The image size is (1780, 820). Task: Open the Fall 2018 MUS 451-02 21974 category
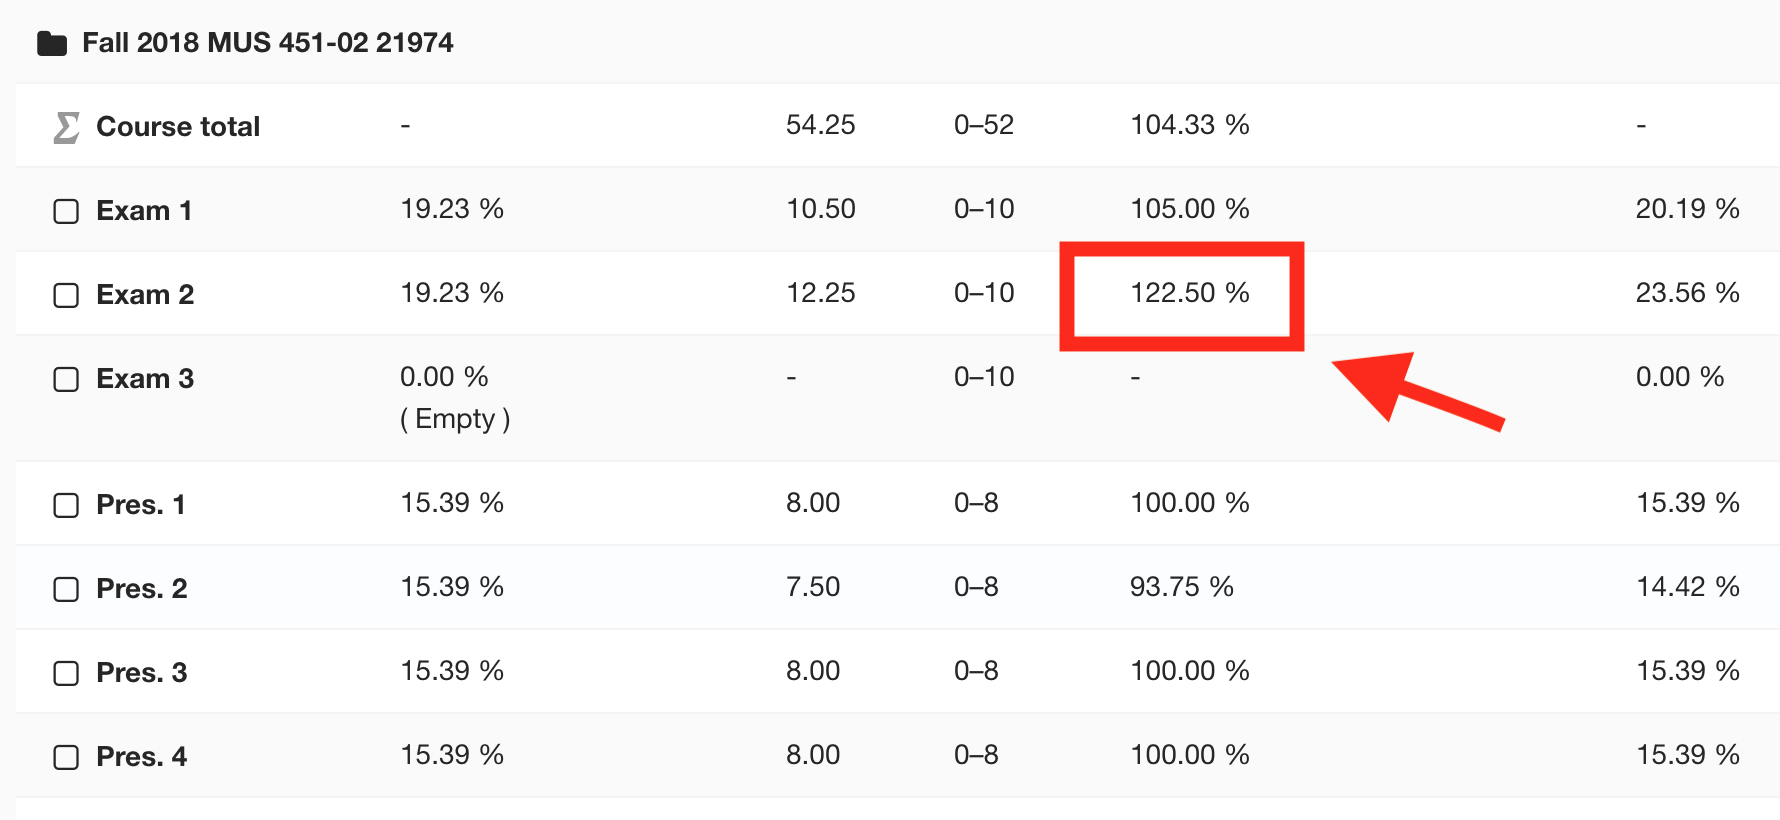[267, 43]
